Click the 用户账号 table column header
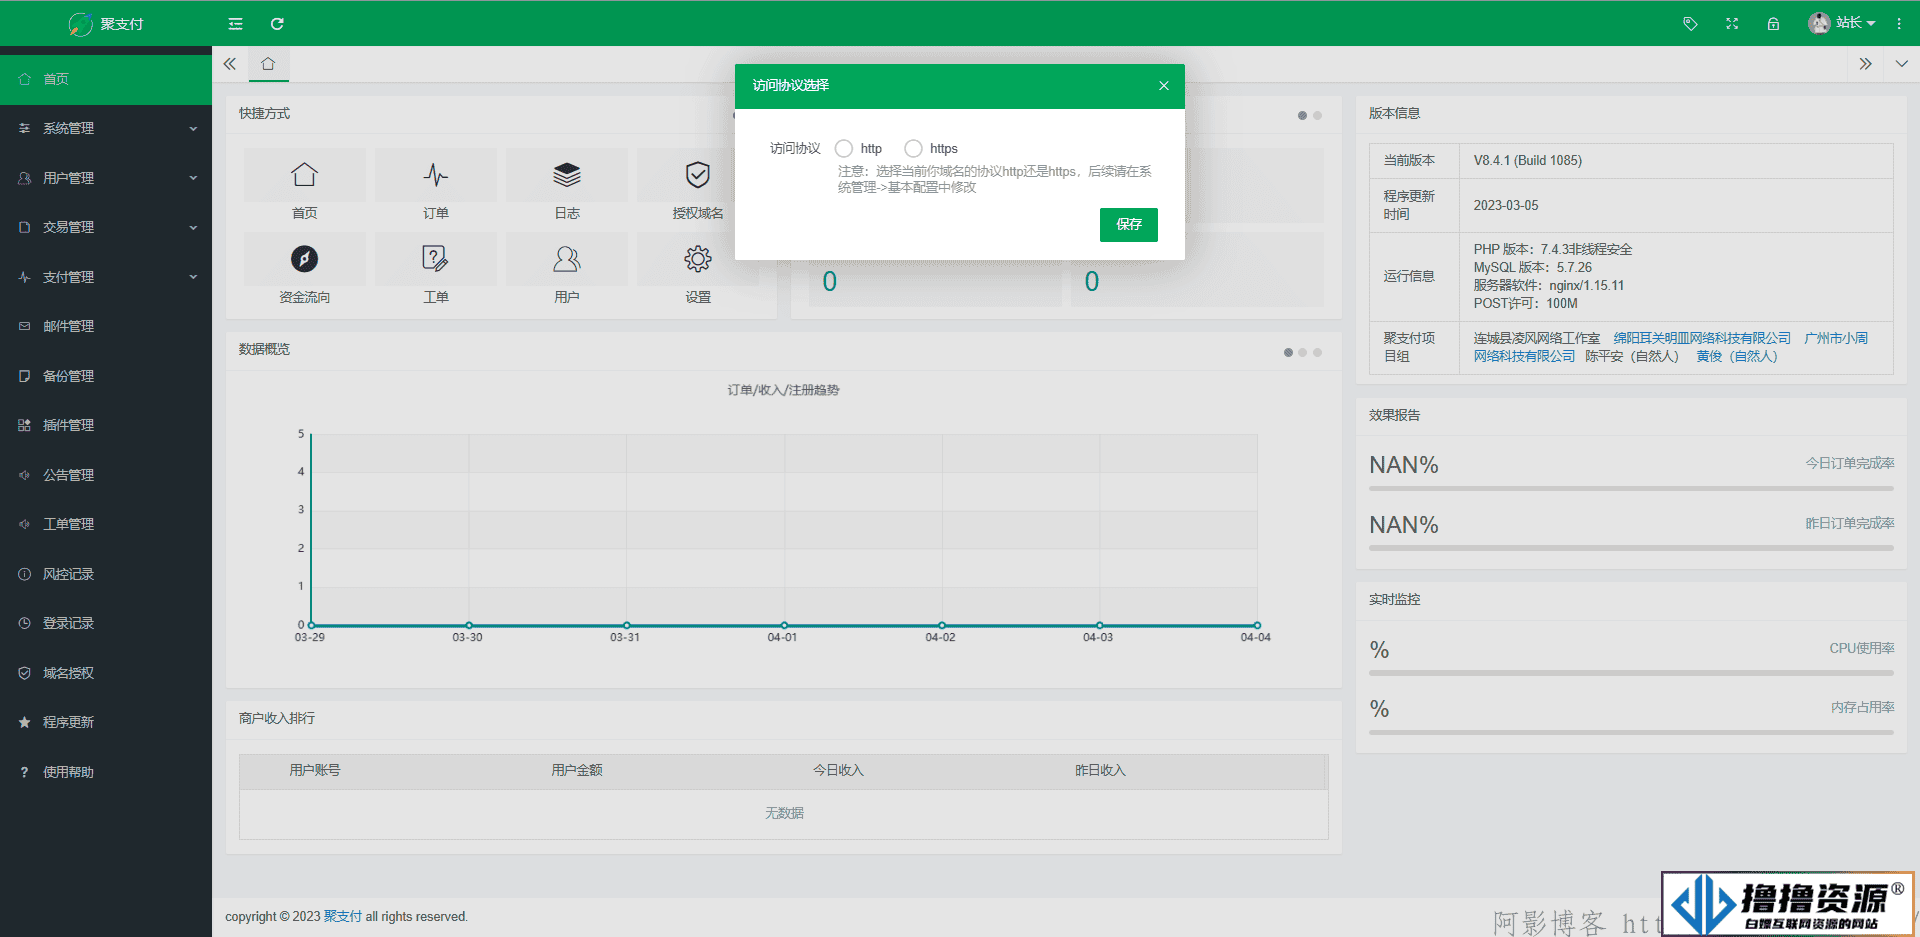Screen dimensions: 1920x937 tap(315, 770)
